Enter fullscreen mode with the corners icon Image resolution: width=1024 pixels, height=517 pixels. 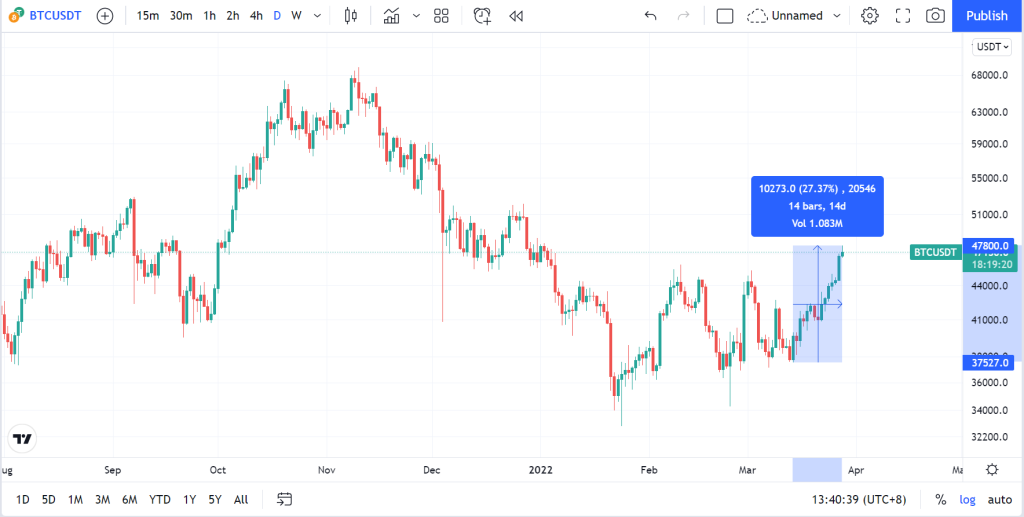pyautogui.click(x=903, y=16)
